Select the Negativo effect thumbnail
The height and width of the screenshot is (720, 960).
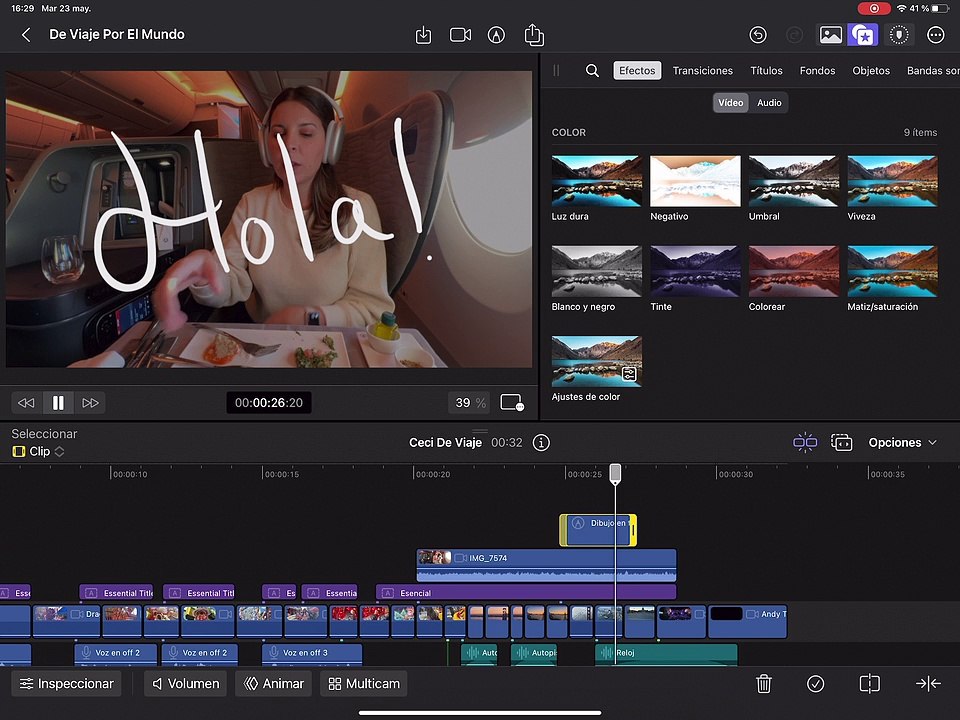(696, 181)
